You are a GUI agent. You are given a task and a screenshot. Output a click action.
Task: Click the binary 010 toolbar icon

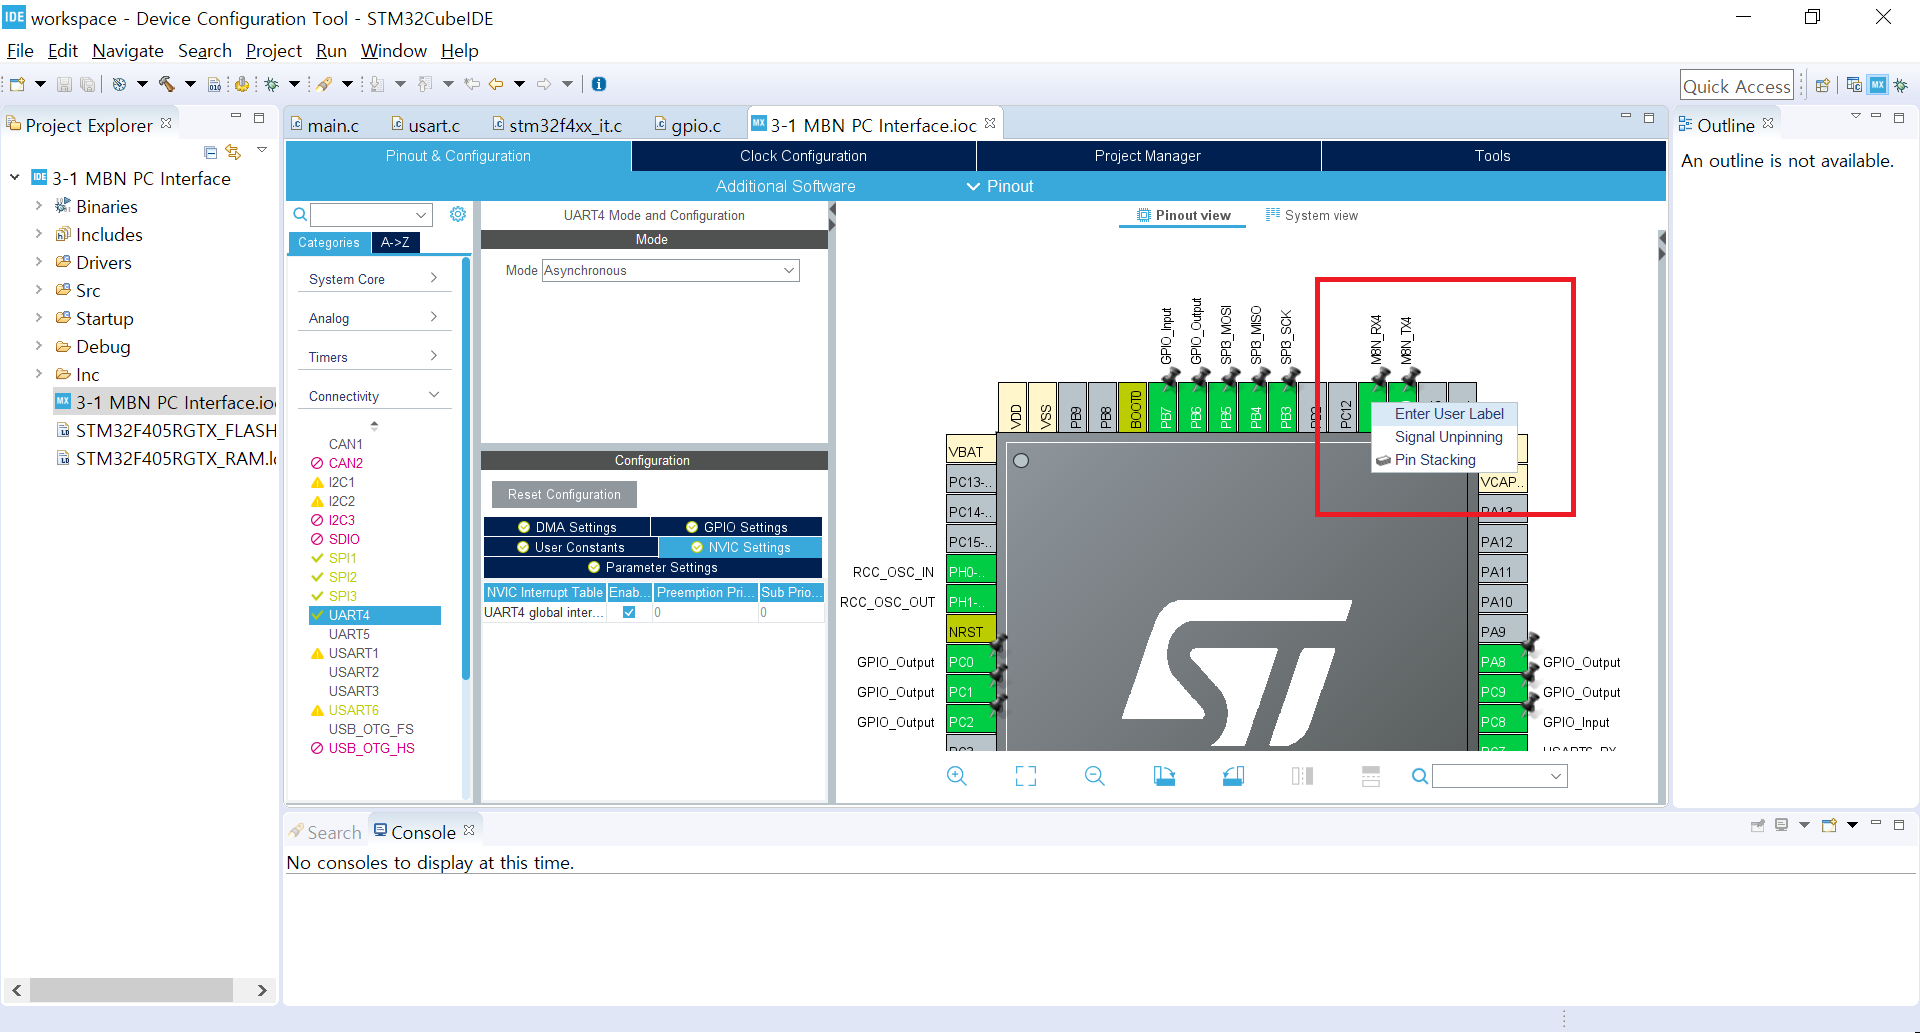pyautogui.click(x=214, y=84)
